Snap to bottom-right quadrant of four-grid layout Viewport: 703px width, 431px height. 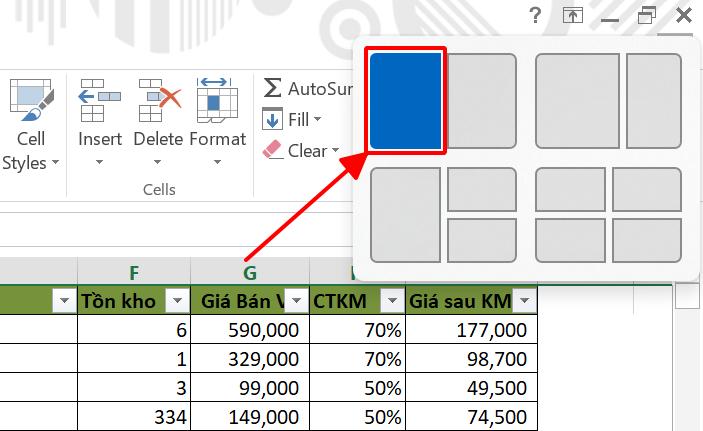(647, 240)
